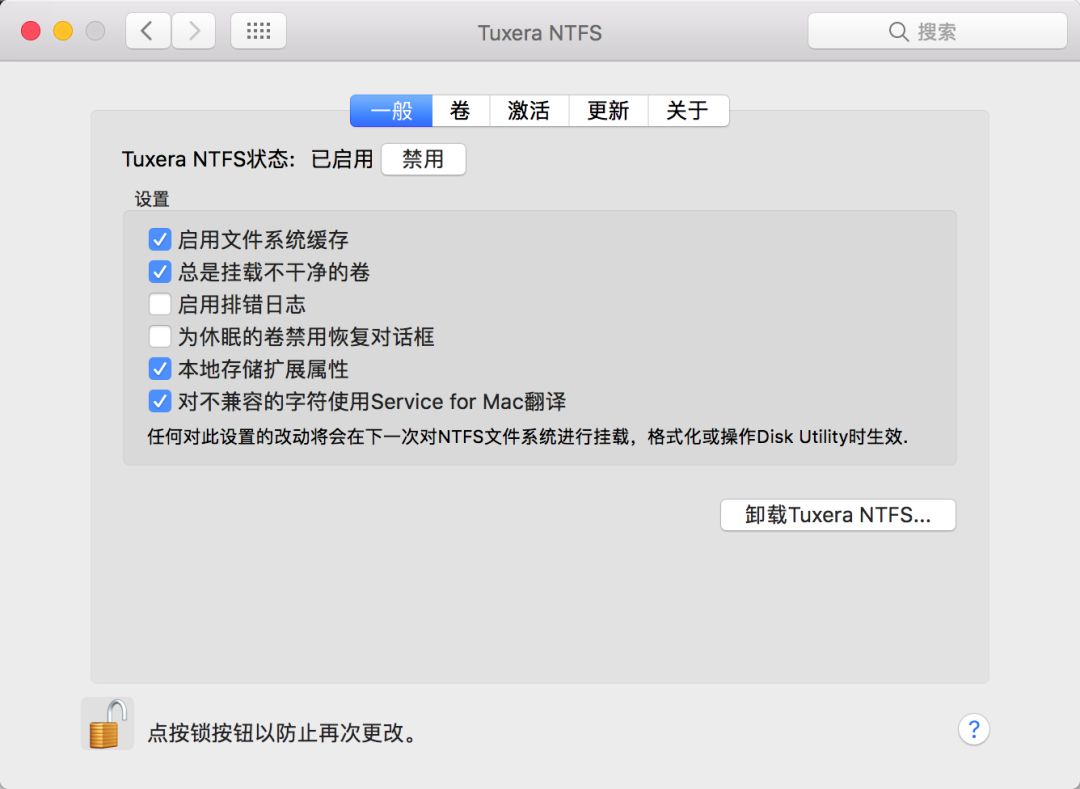Switch to the 卷 tab
Viewport: 1080px width, 789px height.
point(460,110)
